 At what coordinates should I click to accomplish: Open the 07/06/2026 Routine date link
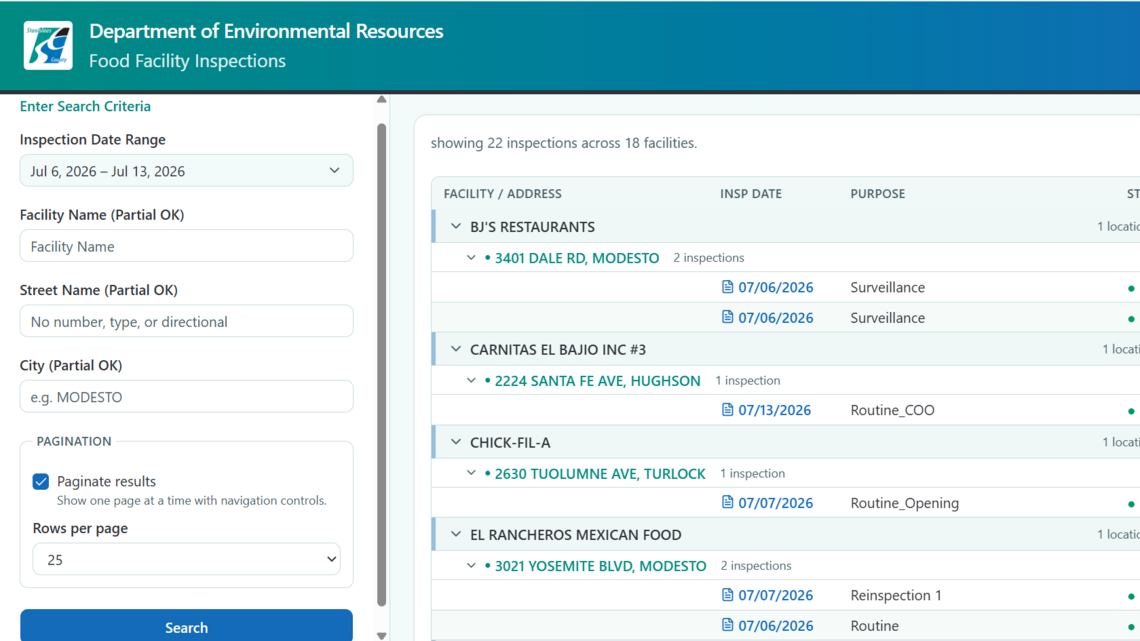tap(776, 626)
